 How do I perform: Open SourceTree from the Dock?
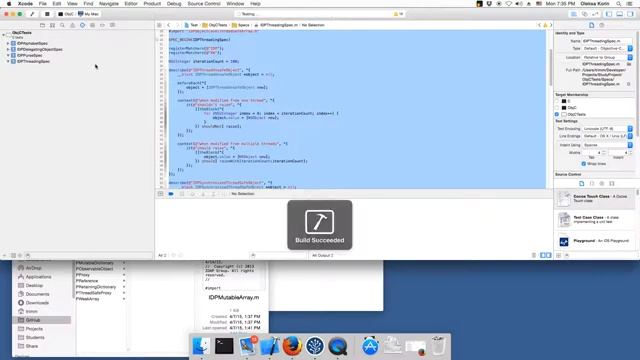click(x=315, y=346)
